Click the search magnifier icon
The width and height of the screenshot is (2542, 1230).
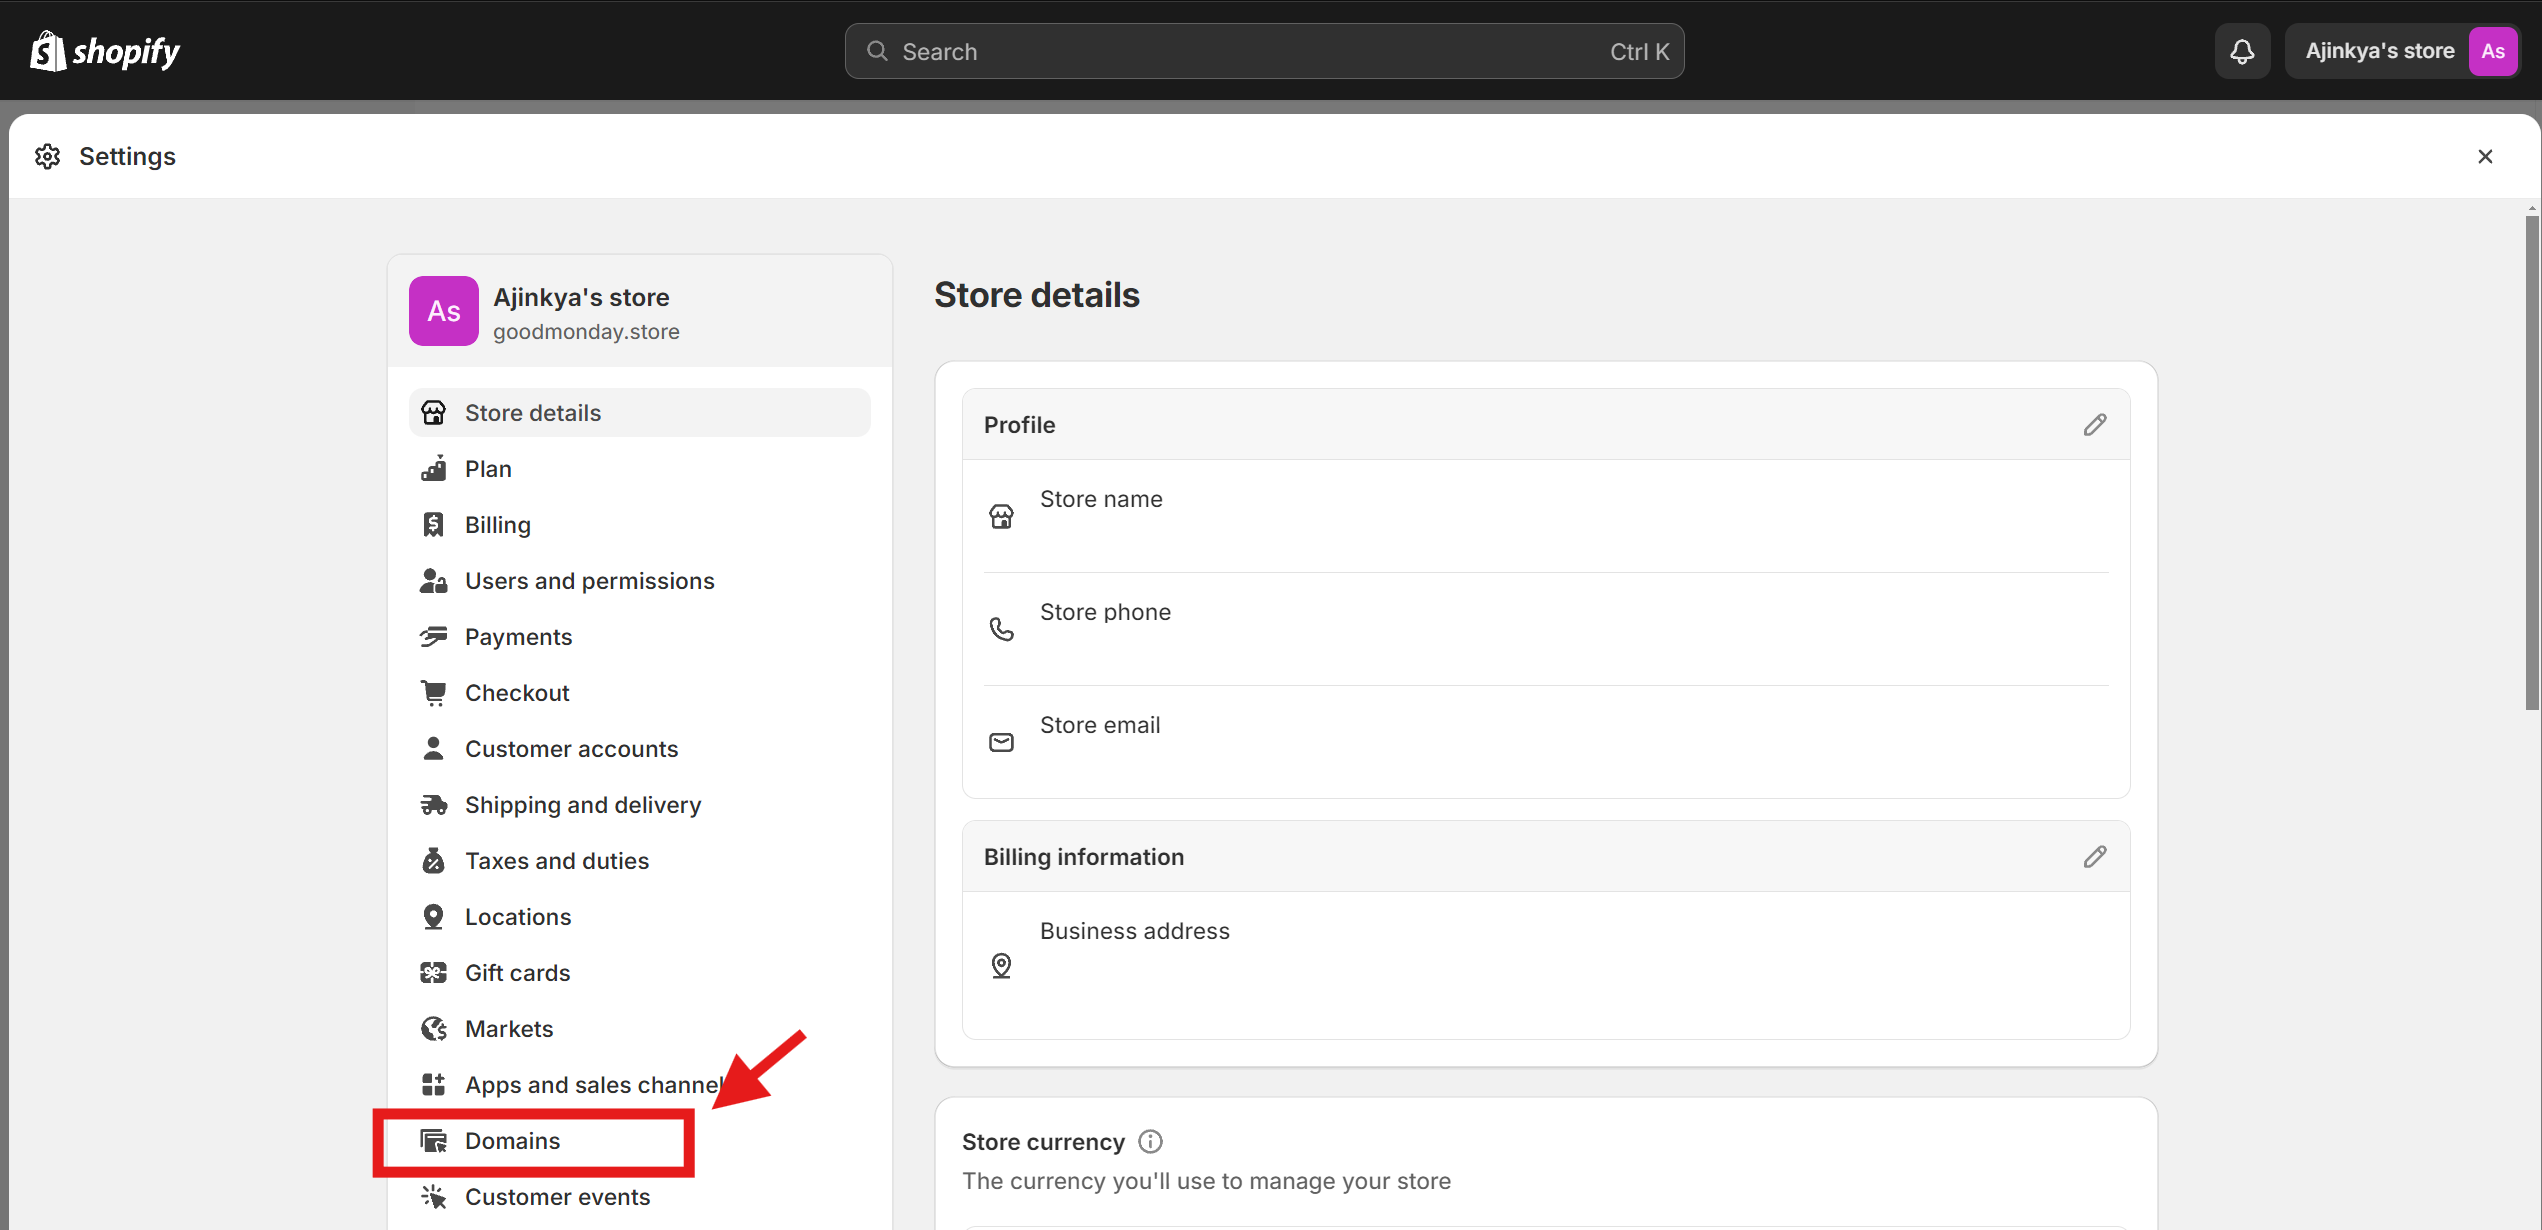click(877, 51)
